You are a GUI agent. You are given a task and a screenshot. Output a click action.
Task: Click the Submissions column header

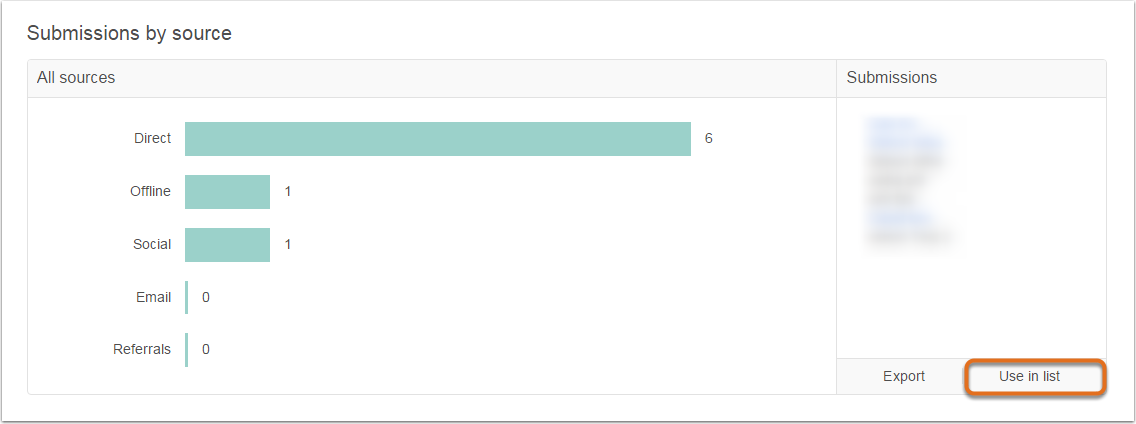click(x=972, y=78)
